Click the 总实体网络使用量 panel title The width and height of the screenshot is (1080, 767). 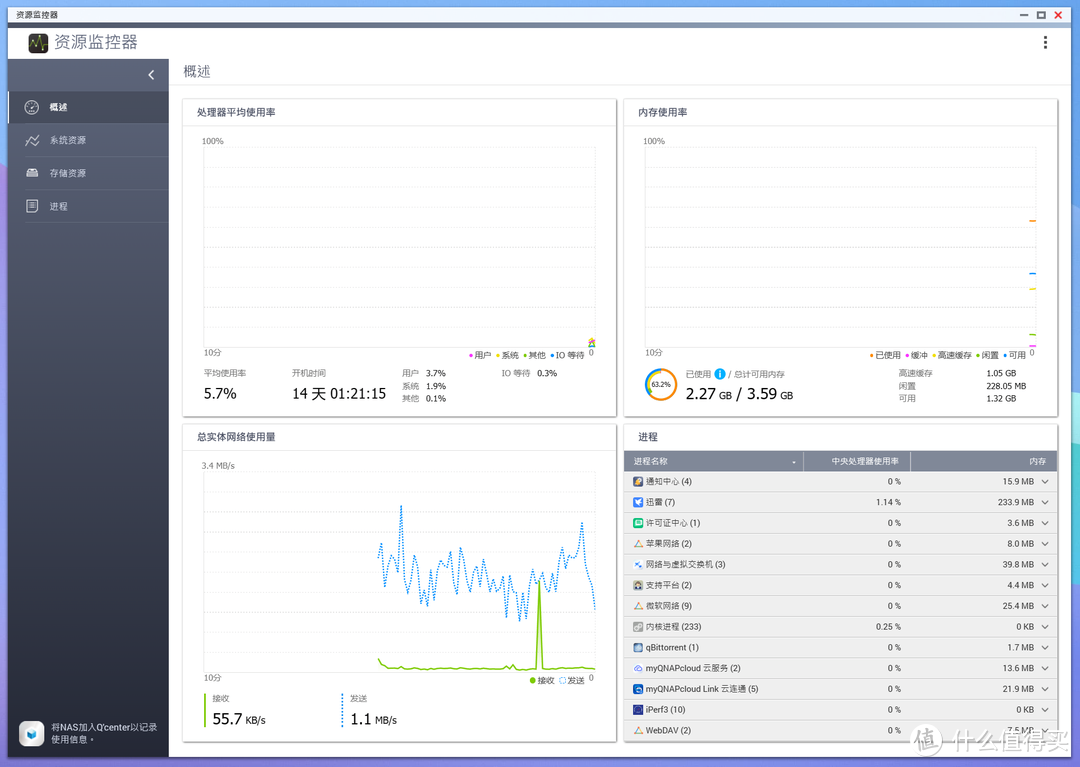coord(236,437)
